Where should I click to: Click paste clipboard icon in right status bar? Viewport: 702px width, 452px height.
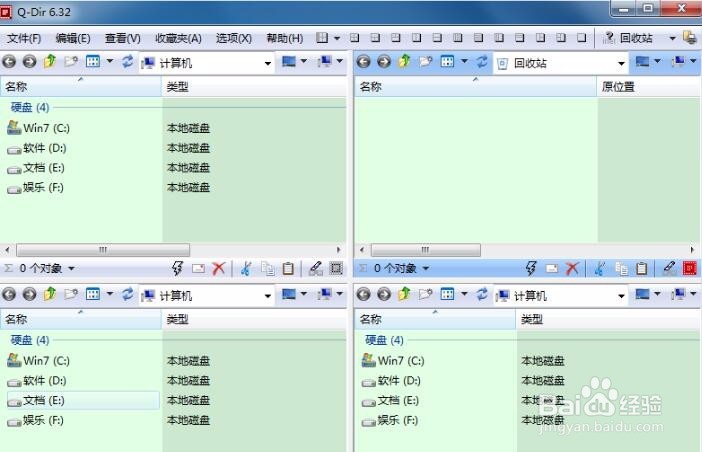tap(642, 269)
